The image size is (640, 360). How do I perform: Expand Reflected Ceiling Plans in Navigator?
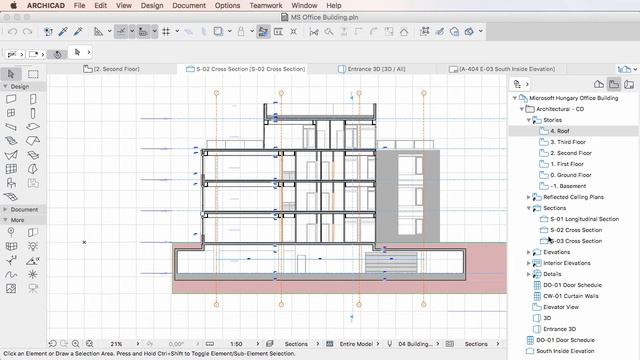click(x=529, y=197)
